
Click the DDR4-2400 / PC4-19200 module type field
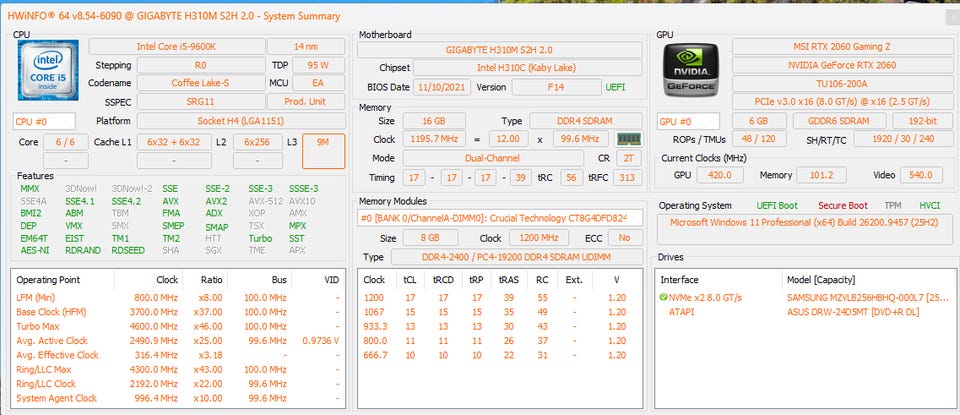tap(517, 257)
